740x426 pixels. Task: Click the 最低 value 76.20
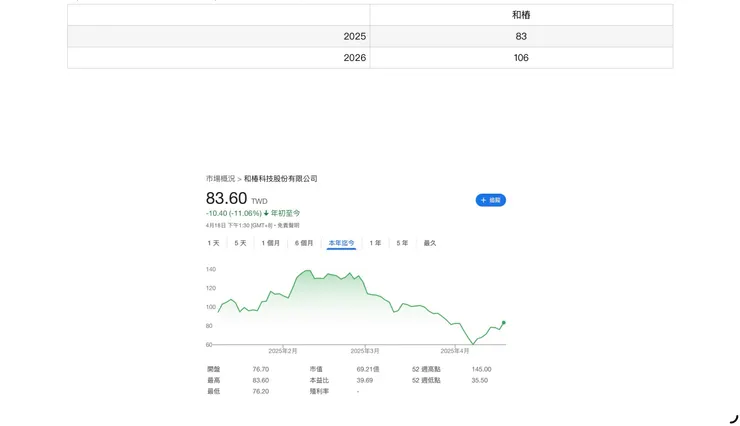point(261,391)
